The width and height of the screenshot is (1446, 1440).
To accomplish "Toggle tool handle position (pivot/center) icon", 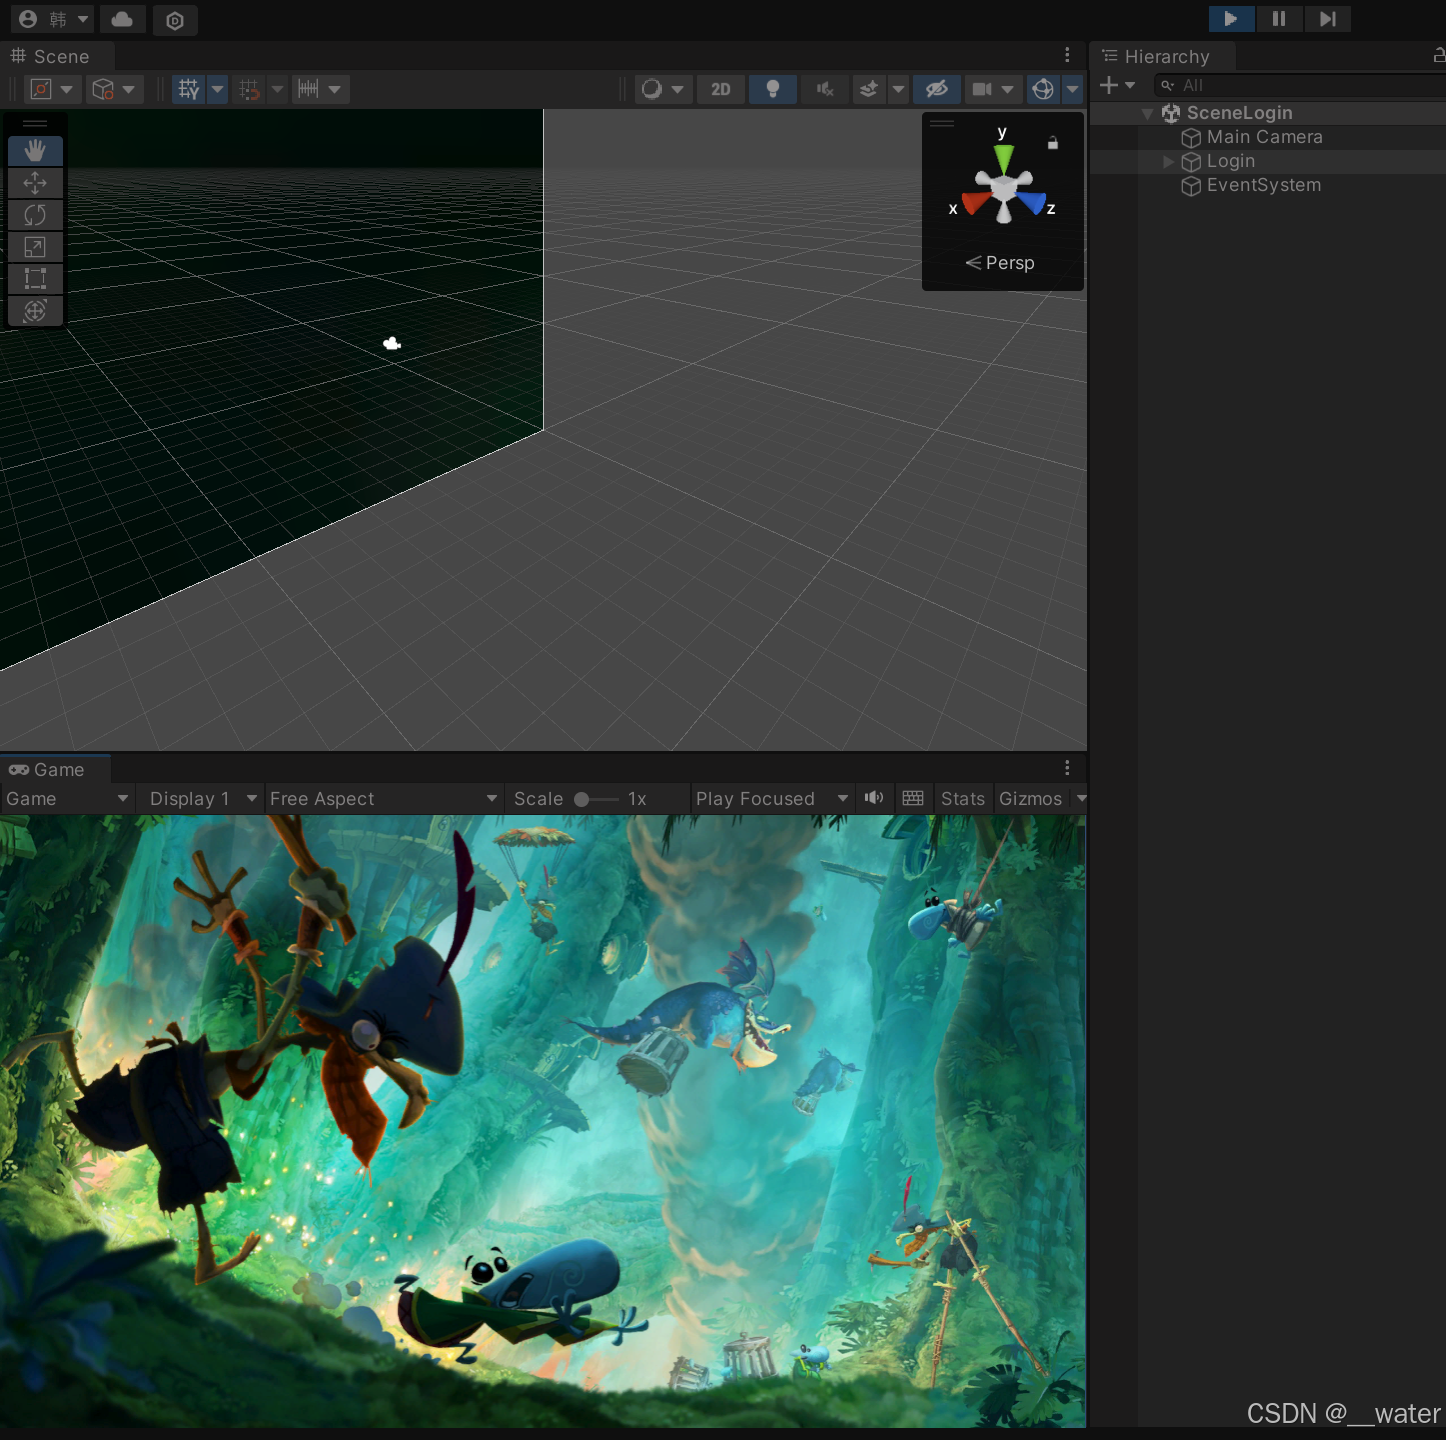I will coord(41,89).
